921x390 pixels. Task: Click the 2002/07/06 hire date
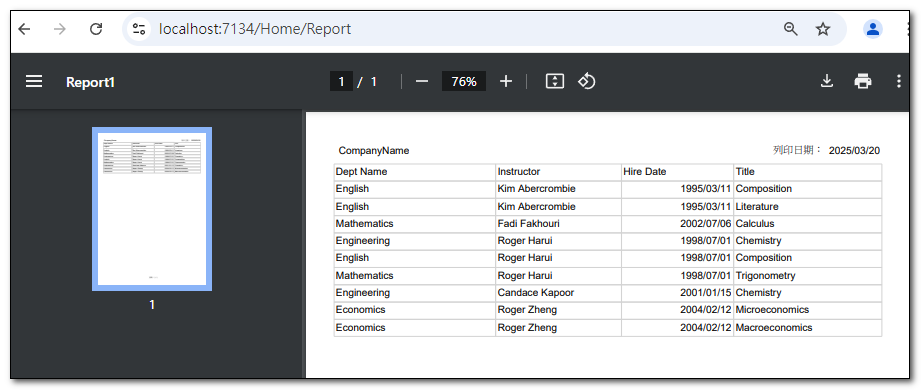pyautogui.click(x=706, y=224)
